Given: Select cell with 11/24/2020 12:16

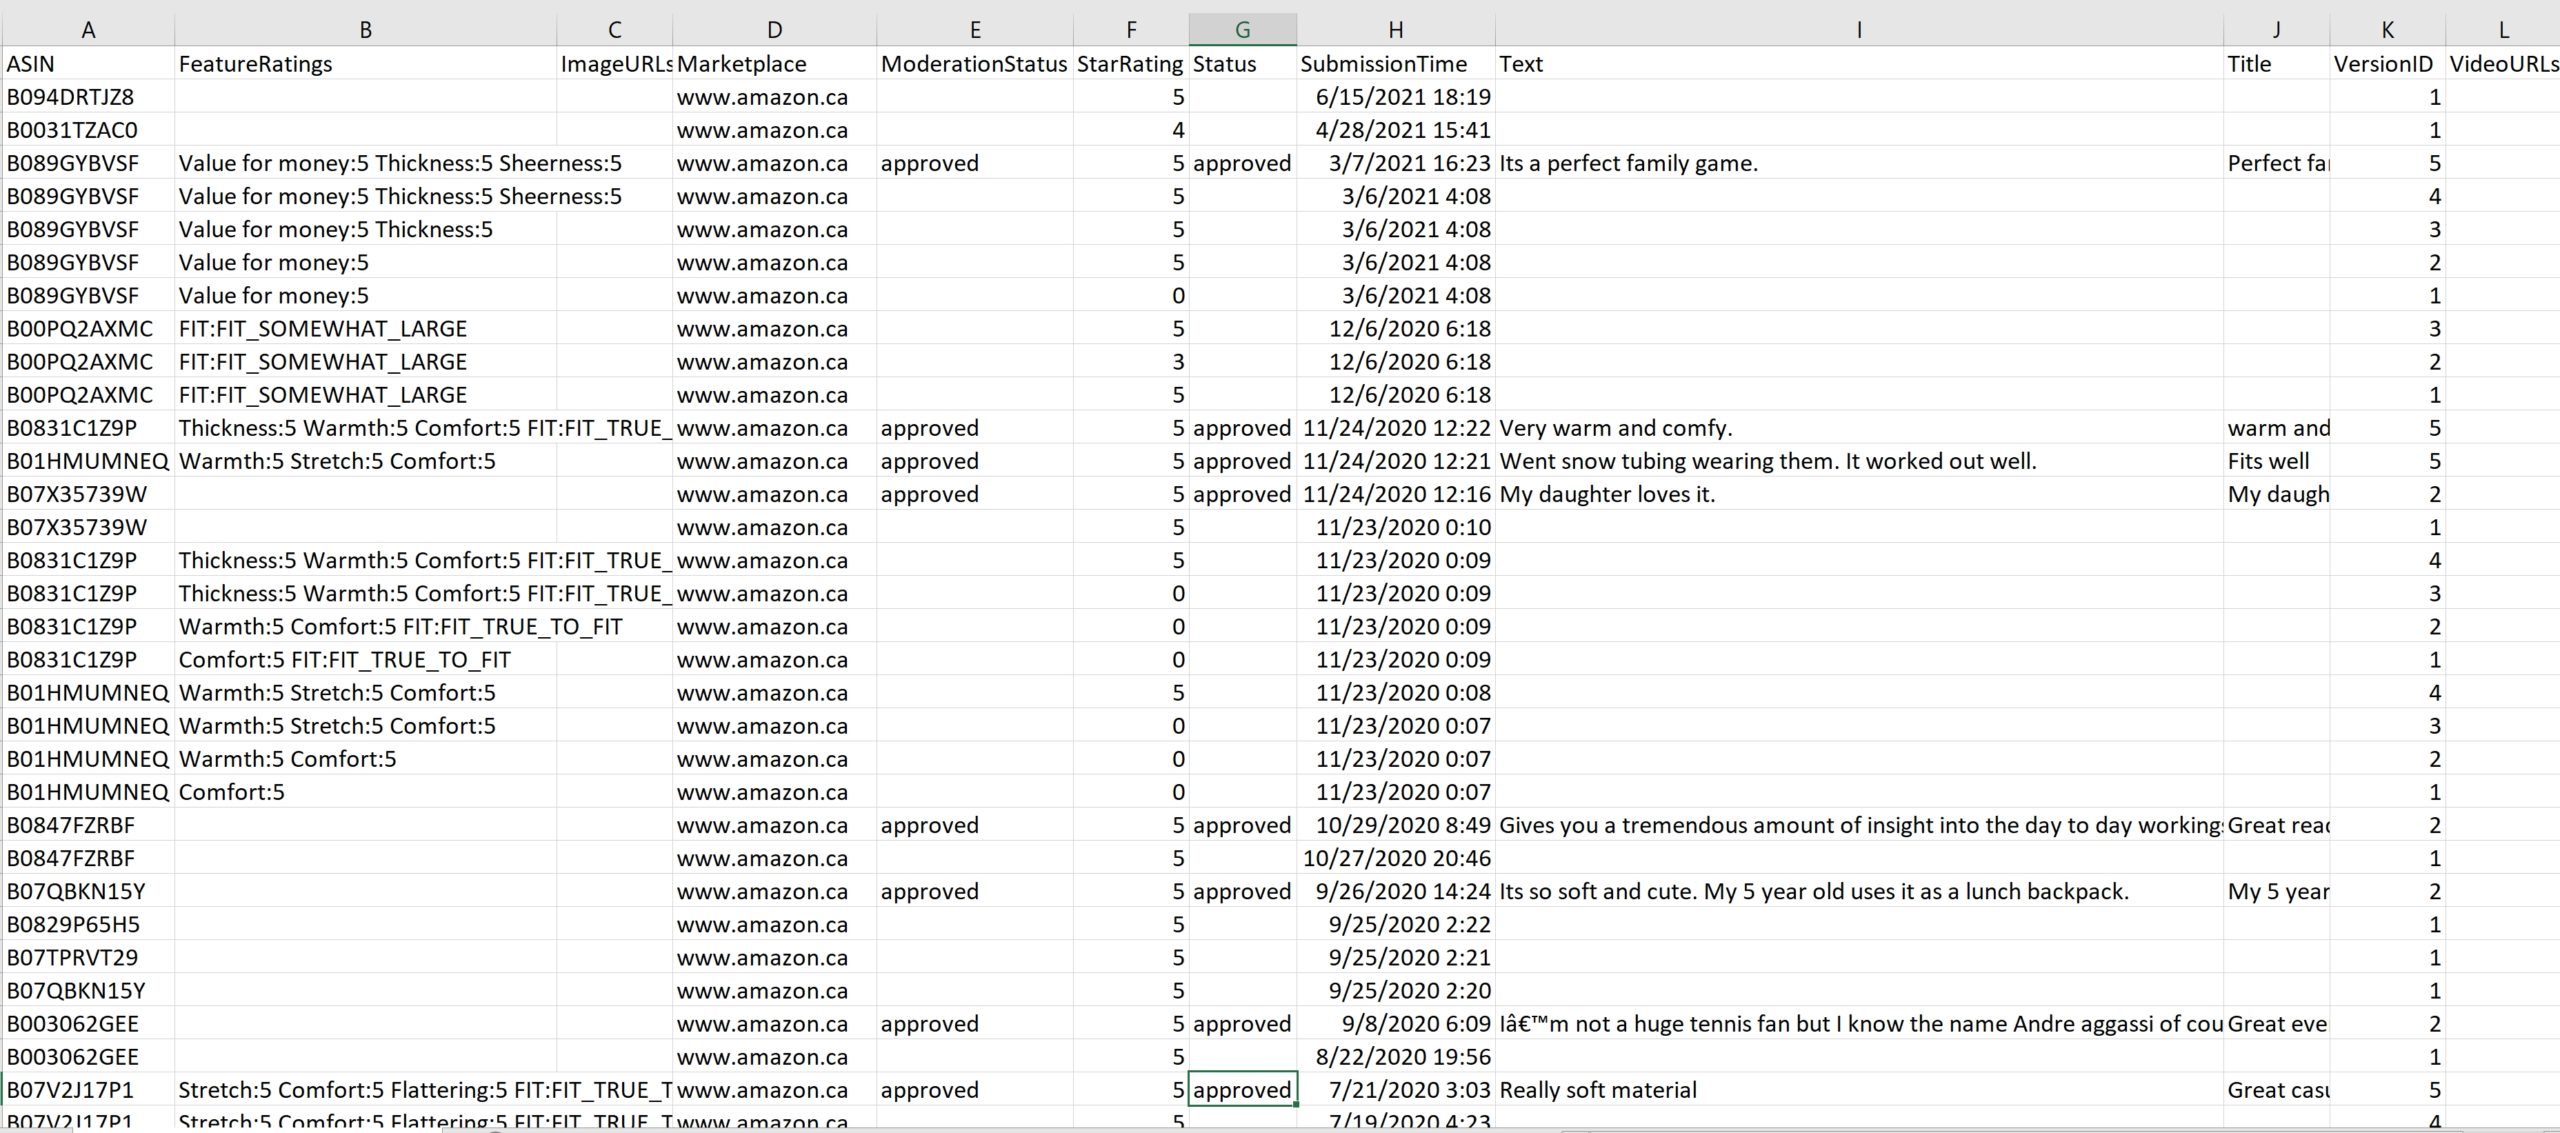Looking at the screenshot, I should point(1396,494).
